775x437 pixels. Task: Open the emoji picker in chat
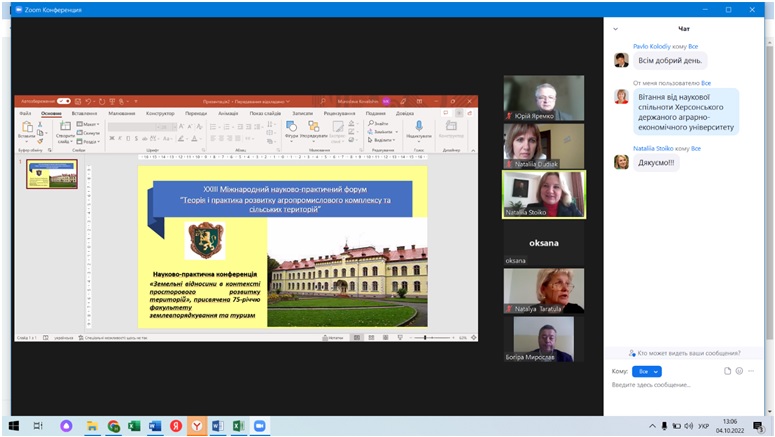point(741,371)
